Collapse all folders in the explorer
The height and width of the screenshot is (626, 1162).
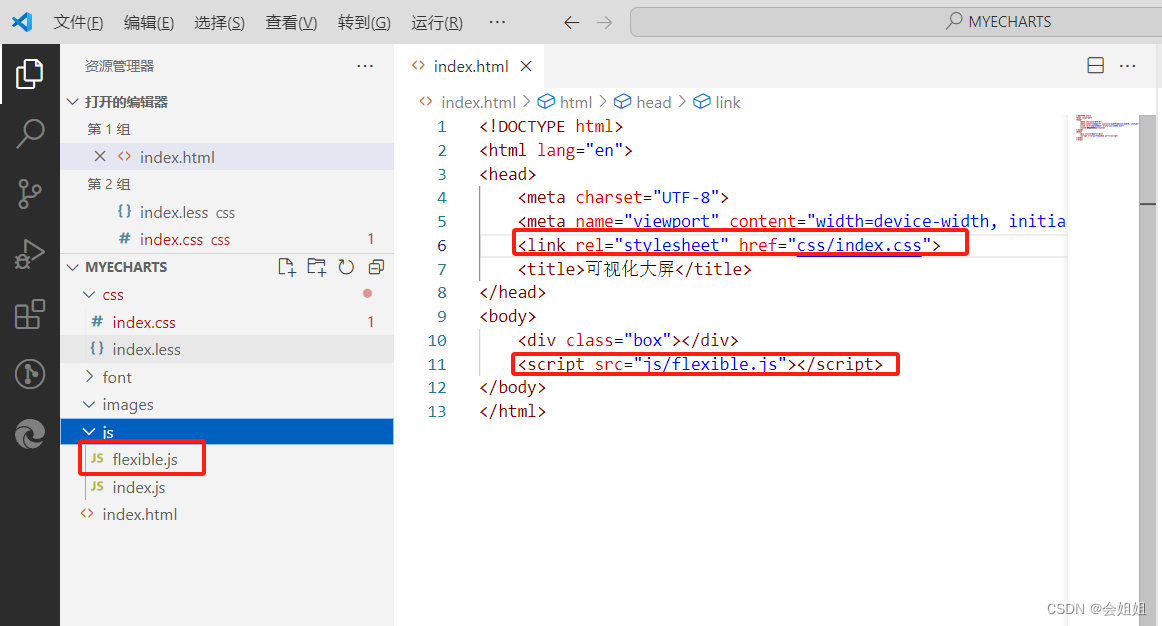(375, 267)
